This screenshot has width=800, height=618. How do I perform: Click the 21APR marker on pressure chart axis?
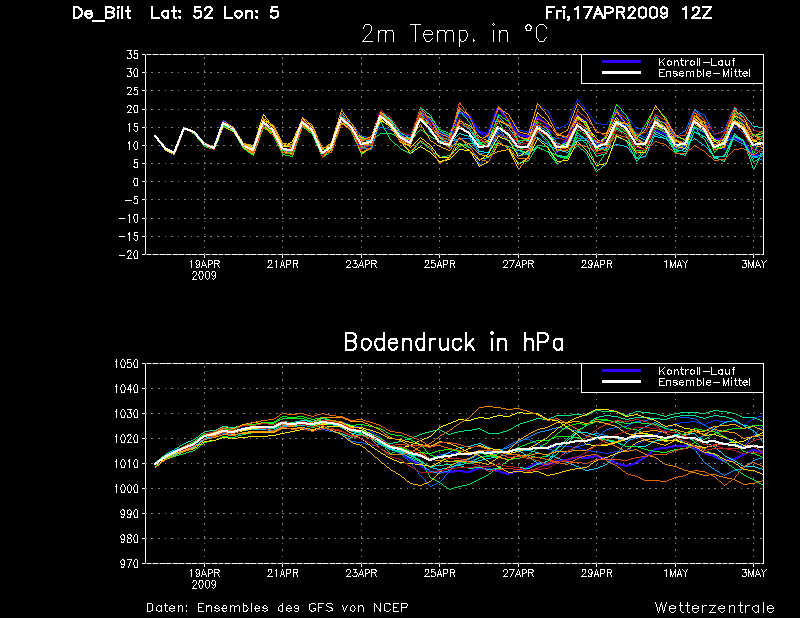(283, 573)
